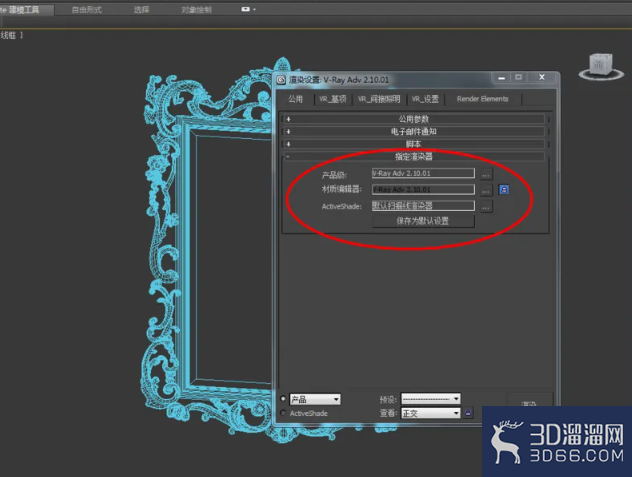Close the render setup dialog
This screenshot has height=477, width=632.
542,77
